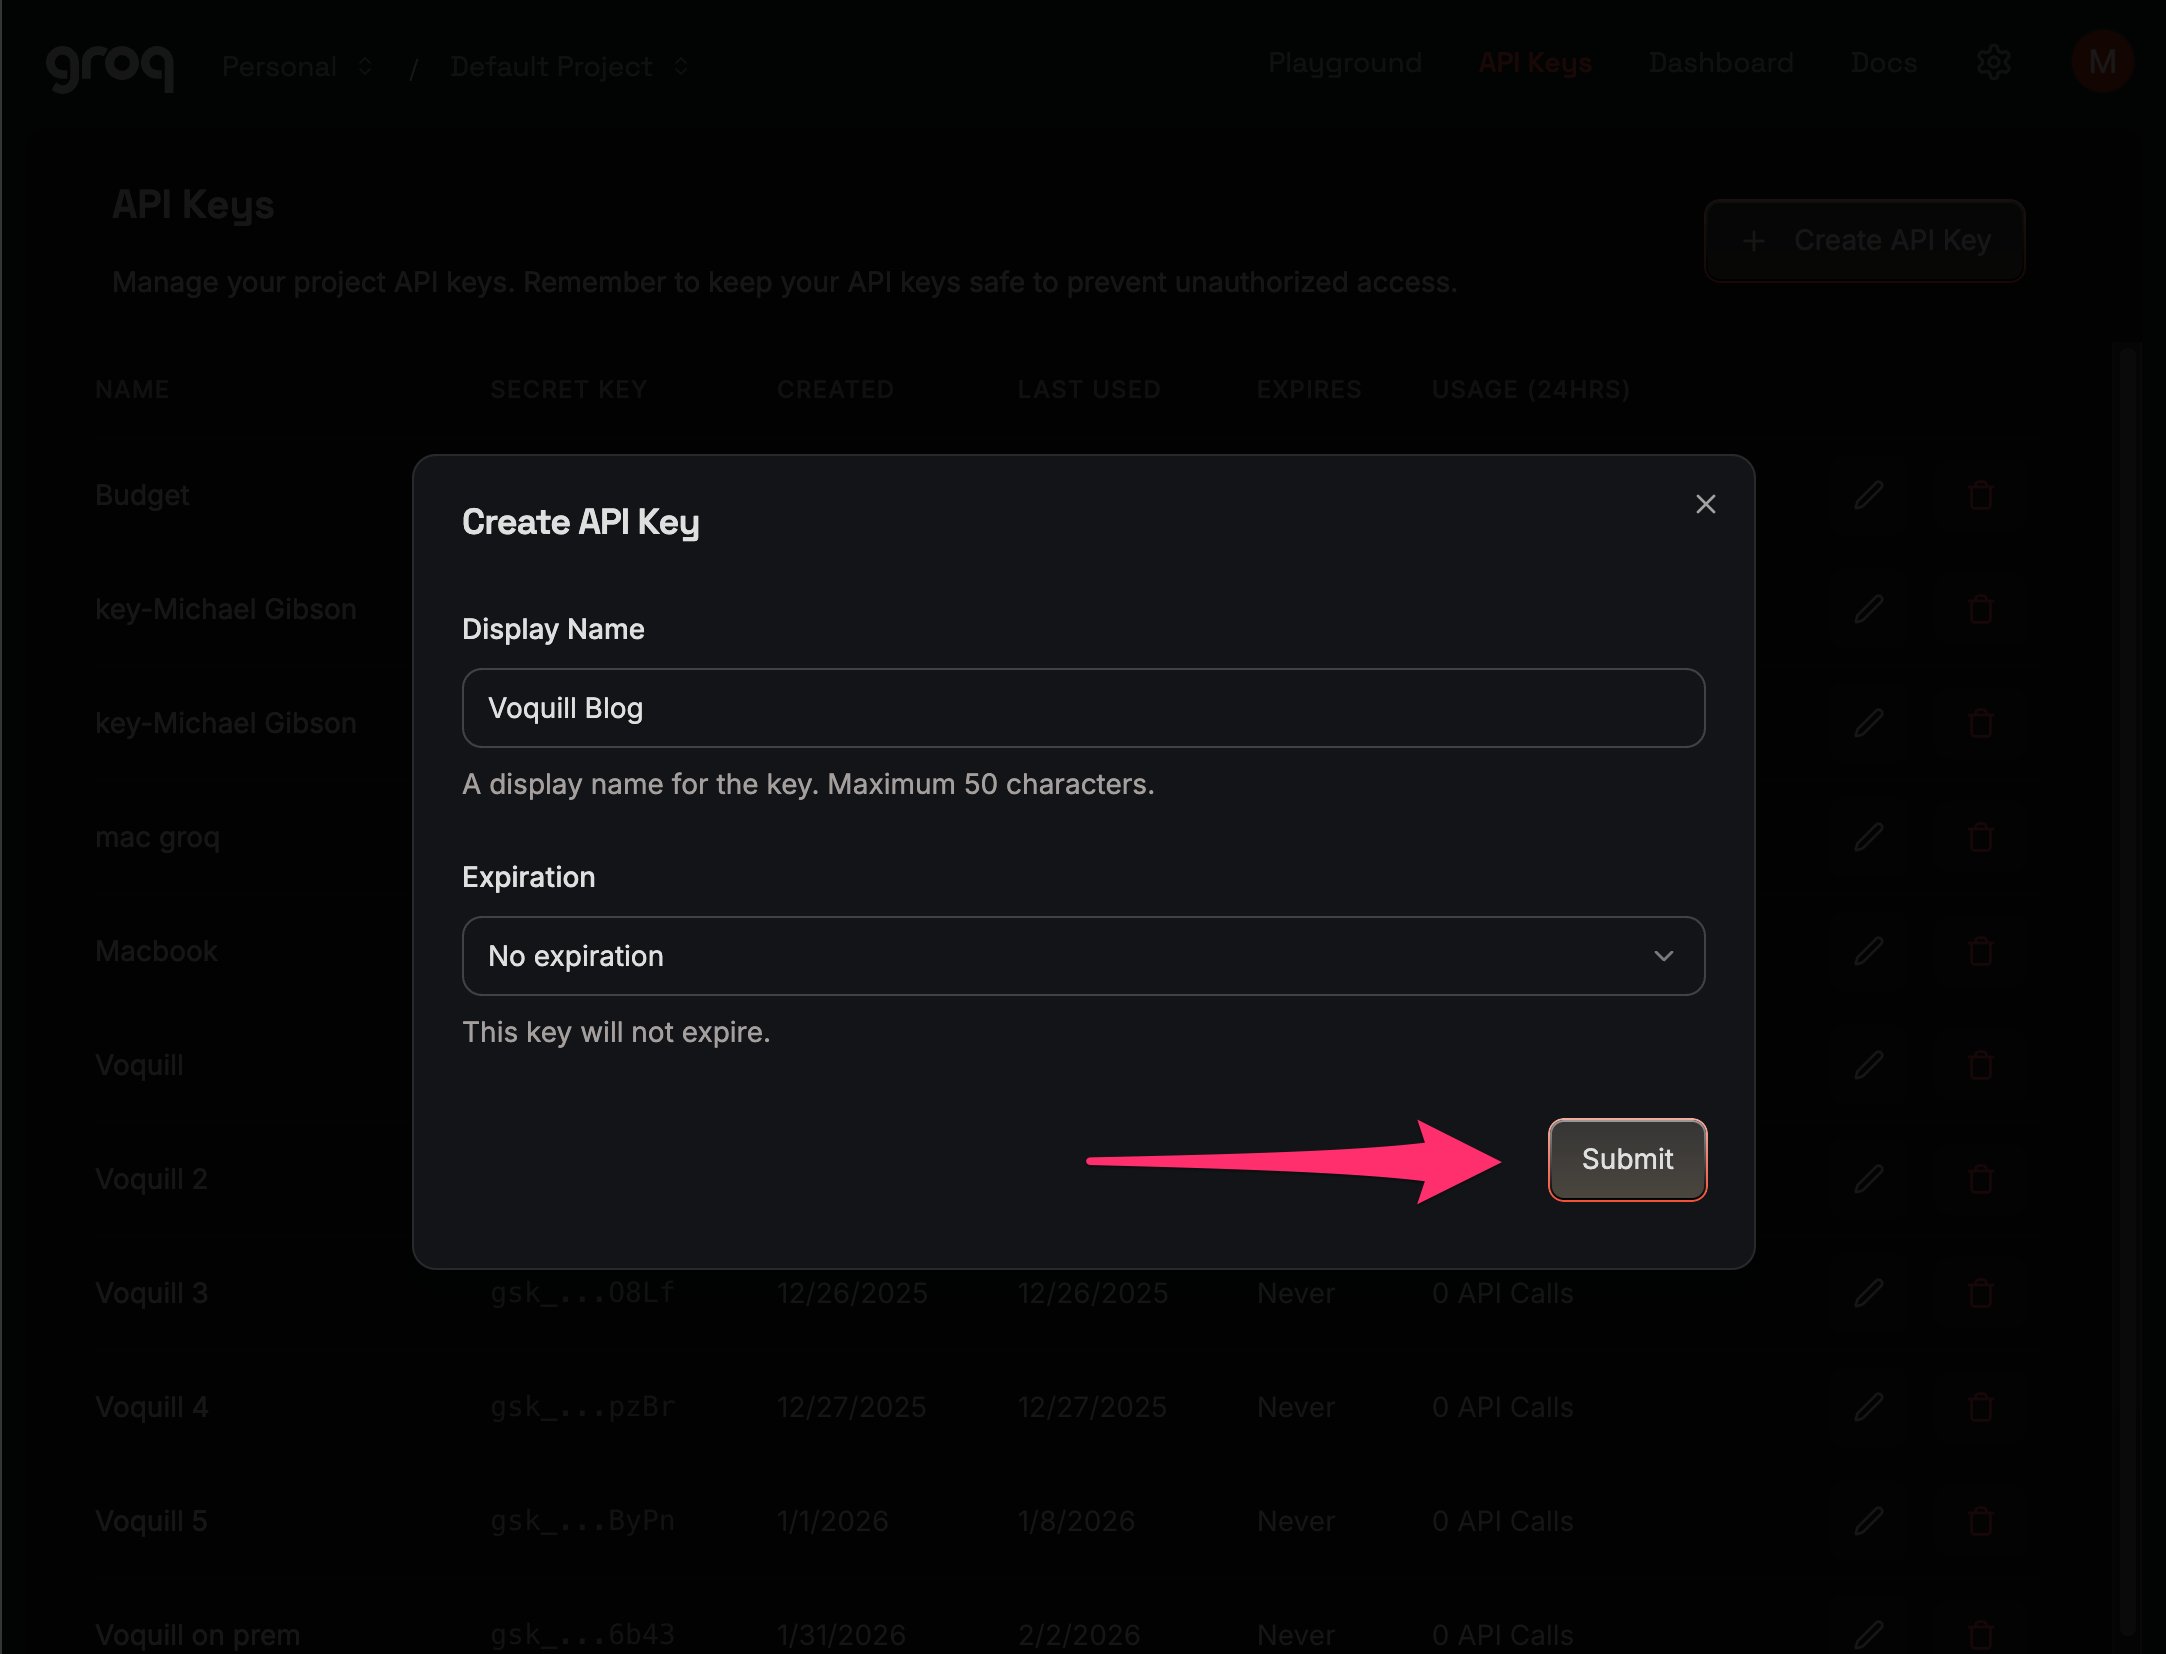
Task: Click the Voquill Blog display name field
Action: [x=1083, y=708]
